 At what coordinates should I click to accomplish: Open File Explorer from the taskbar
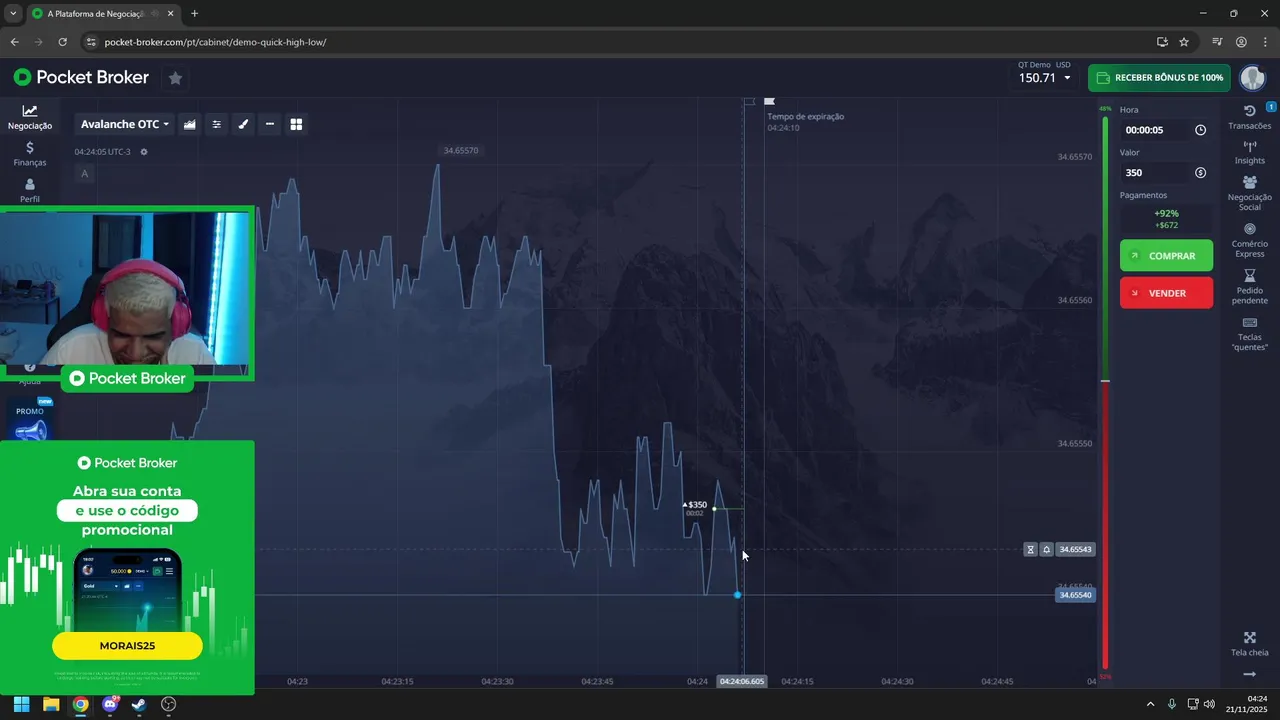click(51, 704)
